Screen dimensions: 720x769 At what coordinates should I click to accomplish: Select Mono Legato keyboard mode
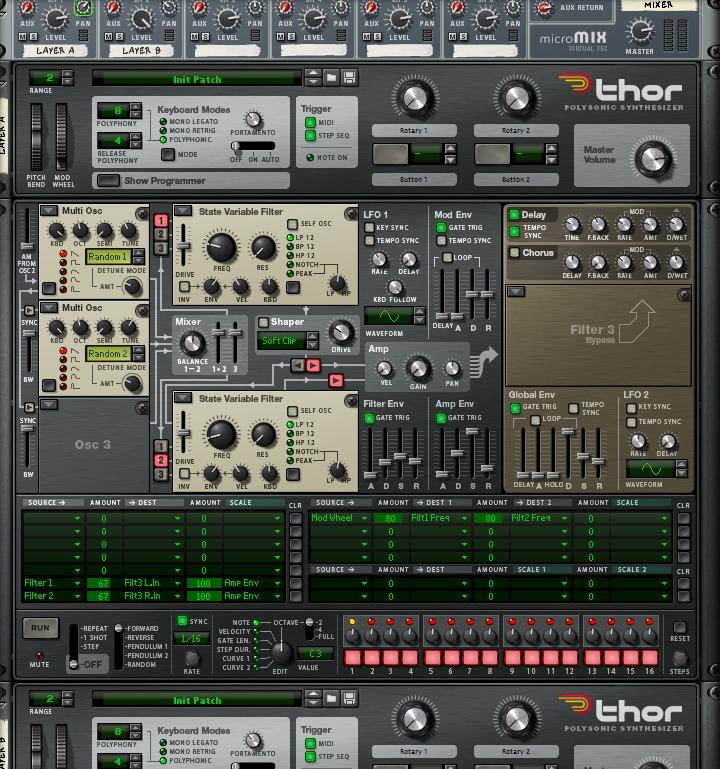[x=163, y=122]
